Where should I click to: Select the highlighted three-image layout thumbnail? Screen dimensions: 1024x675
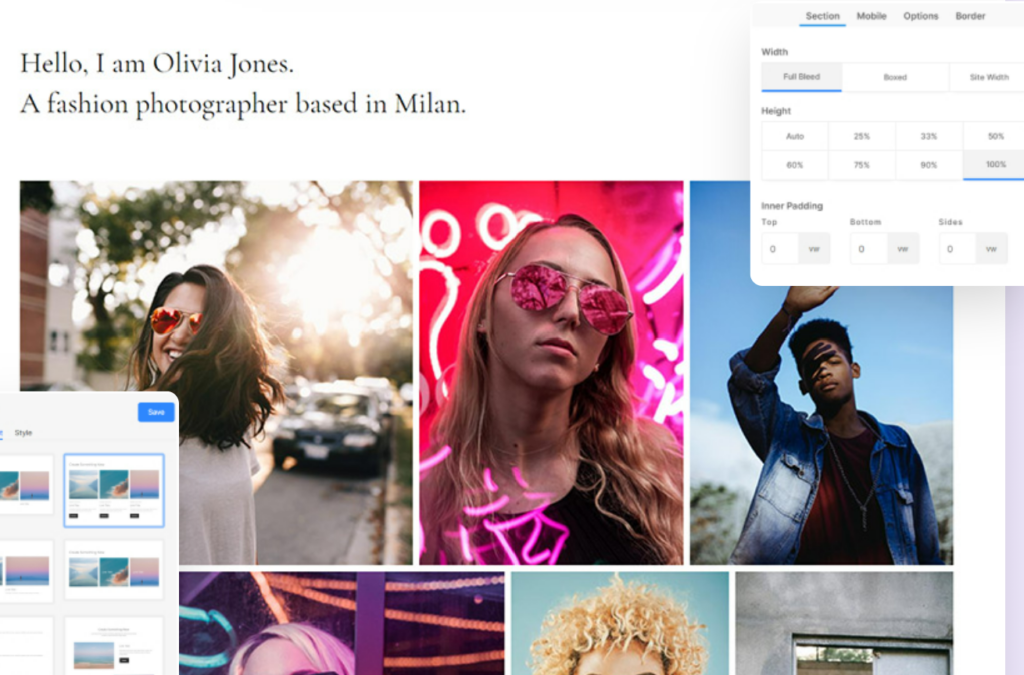tap(113, 490)
